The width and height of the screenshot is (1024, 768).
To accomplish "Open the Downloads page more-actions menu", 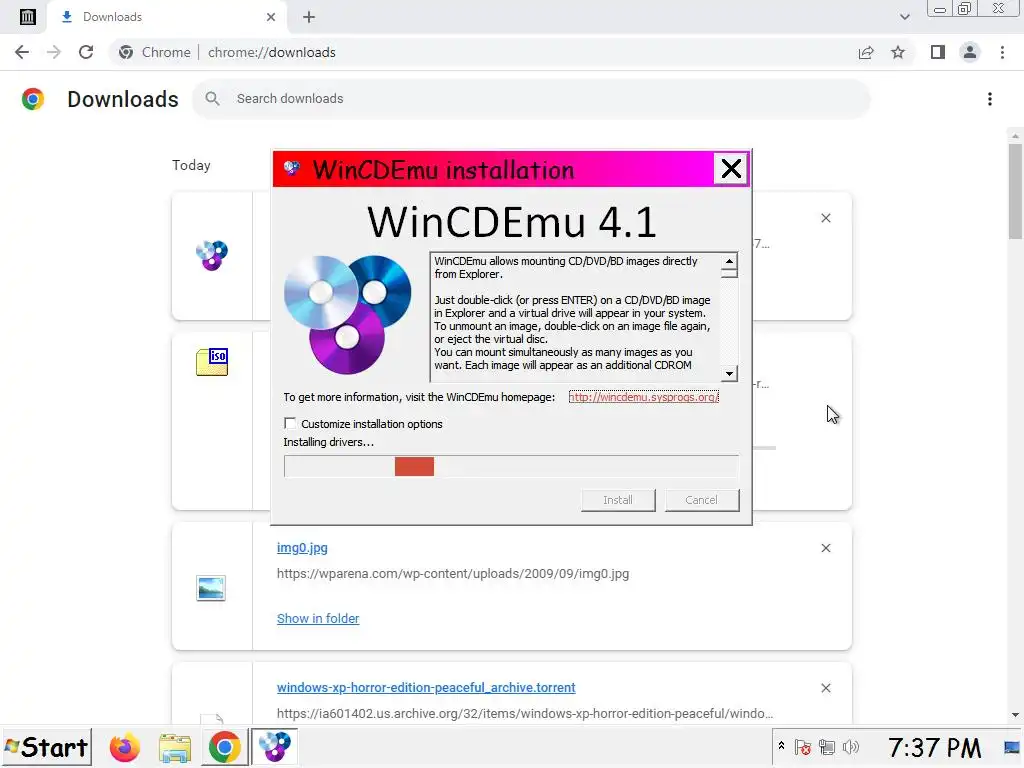I will 990,99.
